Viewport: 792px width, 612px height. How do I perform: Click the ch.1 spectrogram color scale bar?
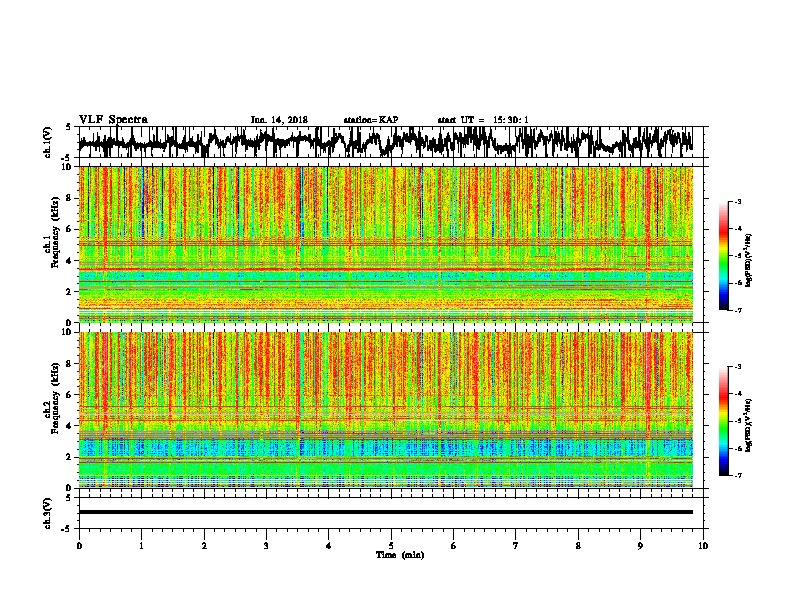tap(723, 256)
